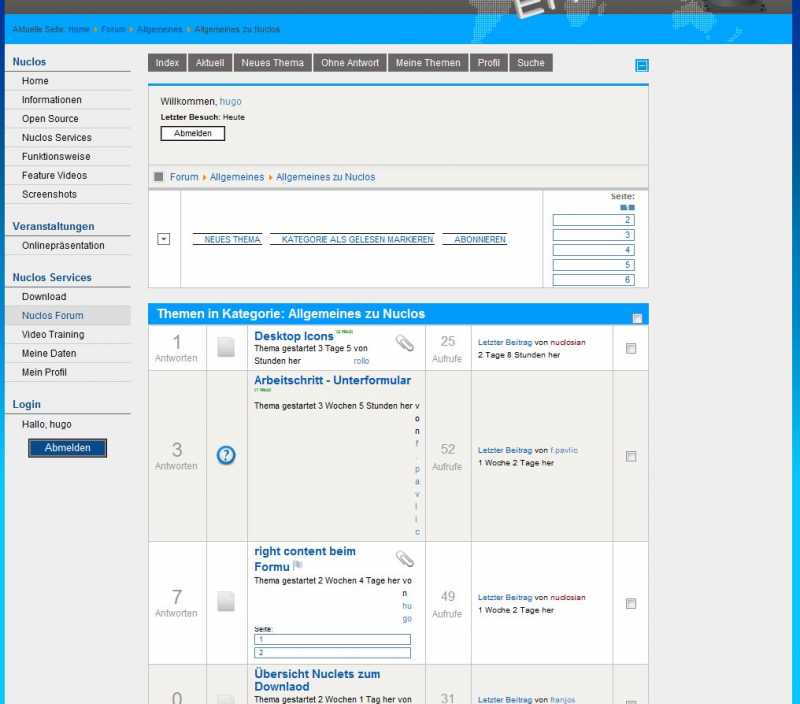Click the small page icons under Seite label
This screenshot has height=704, width=800.
point(627,208)
